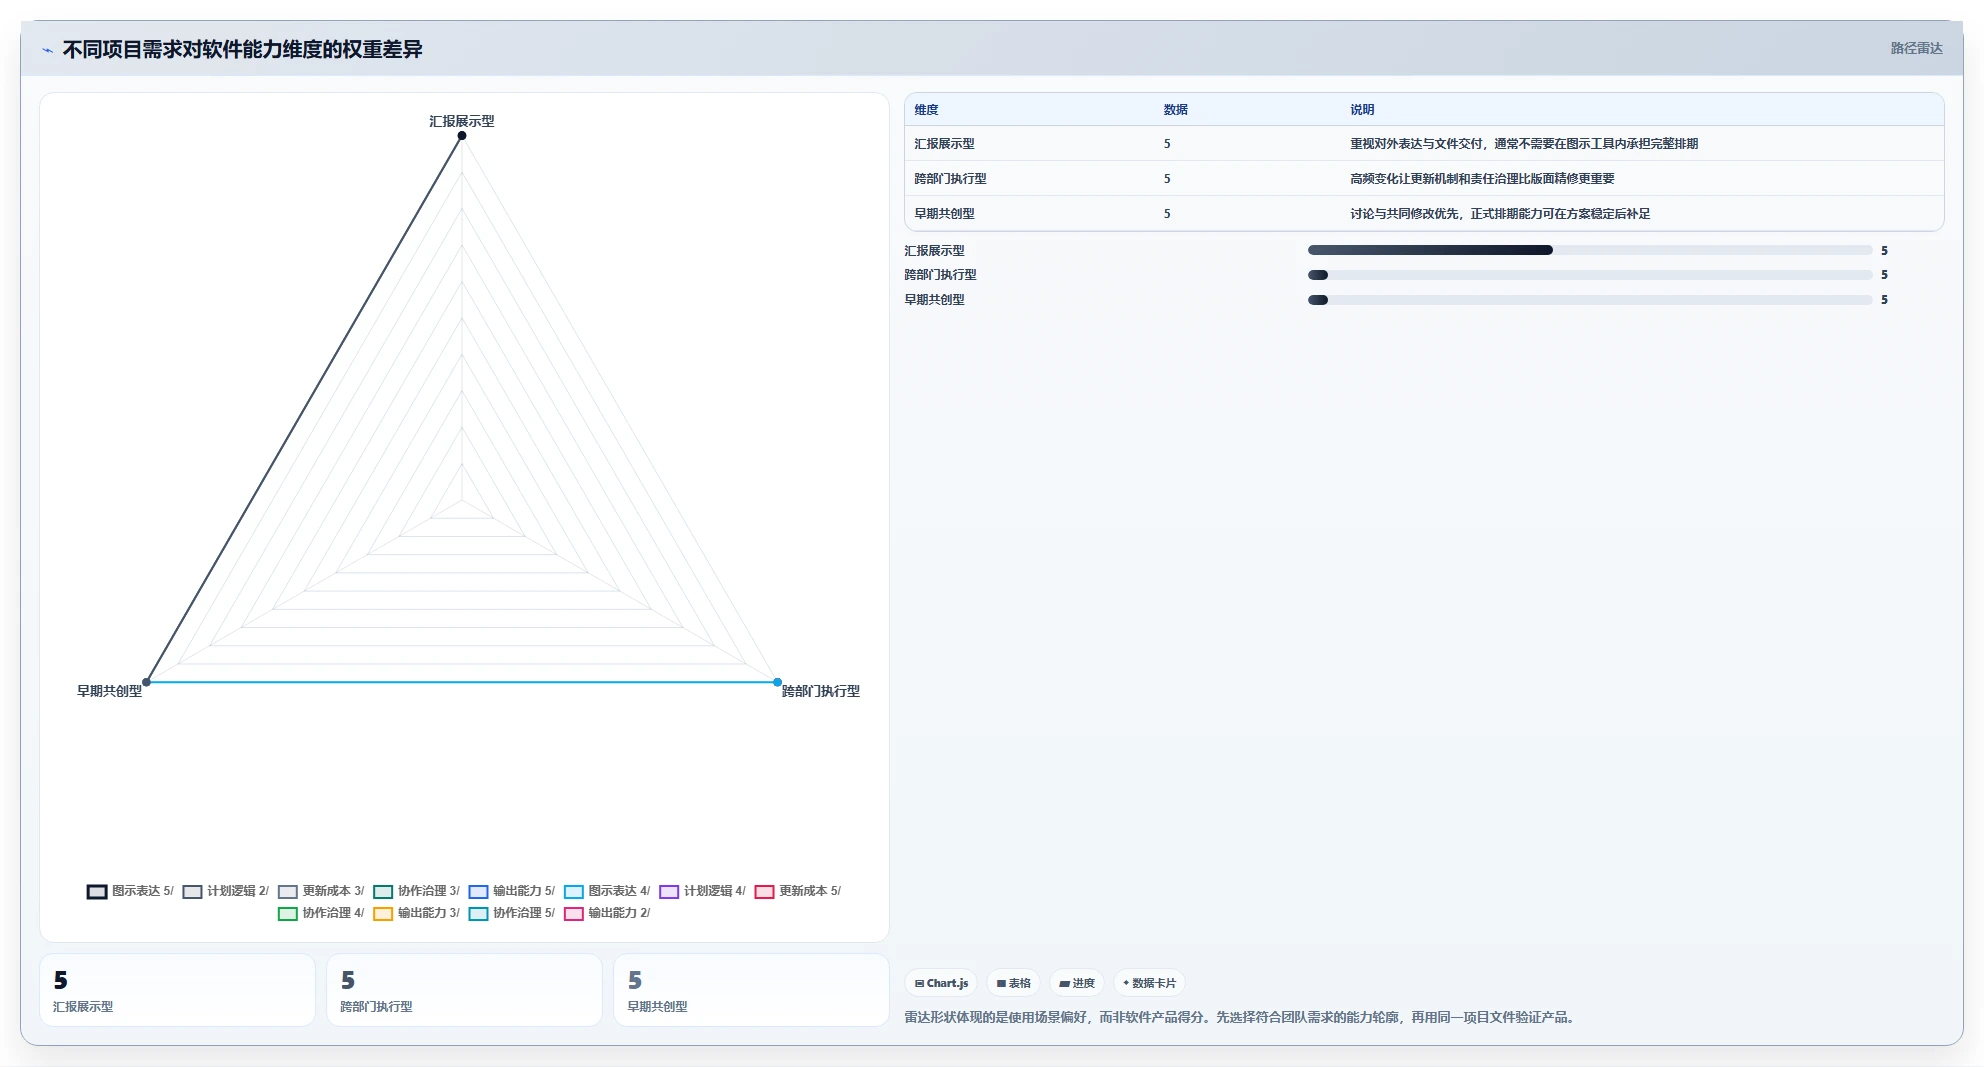Click the 早期共创型 progress bar

click(1590, 300)
